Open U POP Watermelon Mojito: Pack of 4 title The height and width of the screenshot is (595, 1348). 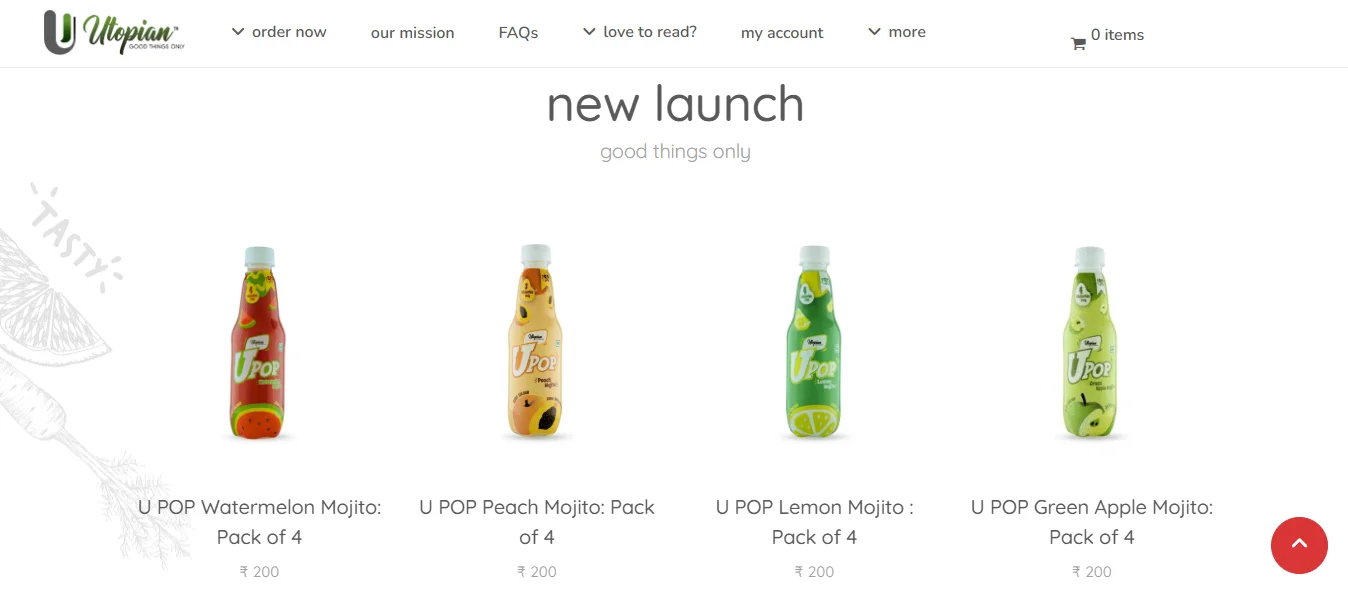click(x=260, y=522)
